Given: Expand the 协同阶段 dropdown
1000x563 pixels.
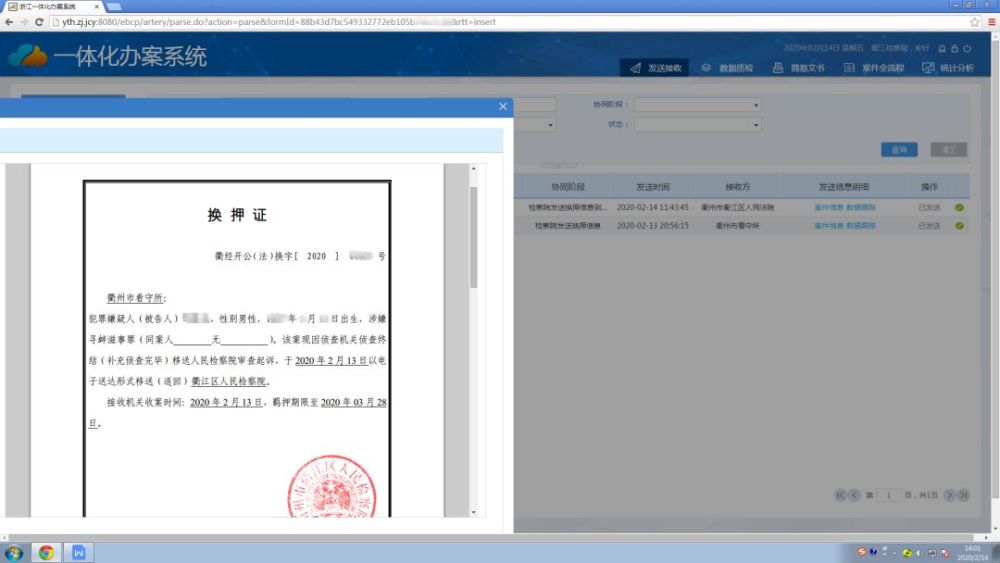Looking at the screenshot, I should coord(698,105).
